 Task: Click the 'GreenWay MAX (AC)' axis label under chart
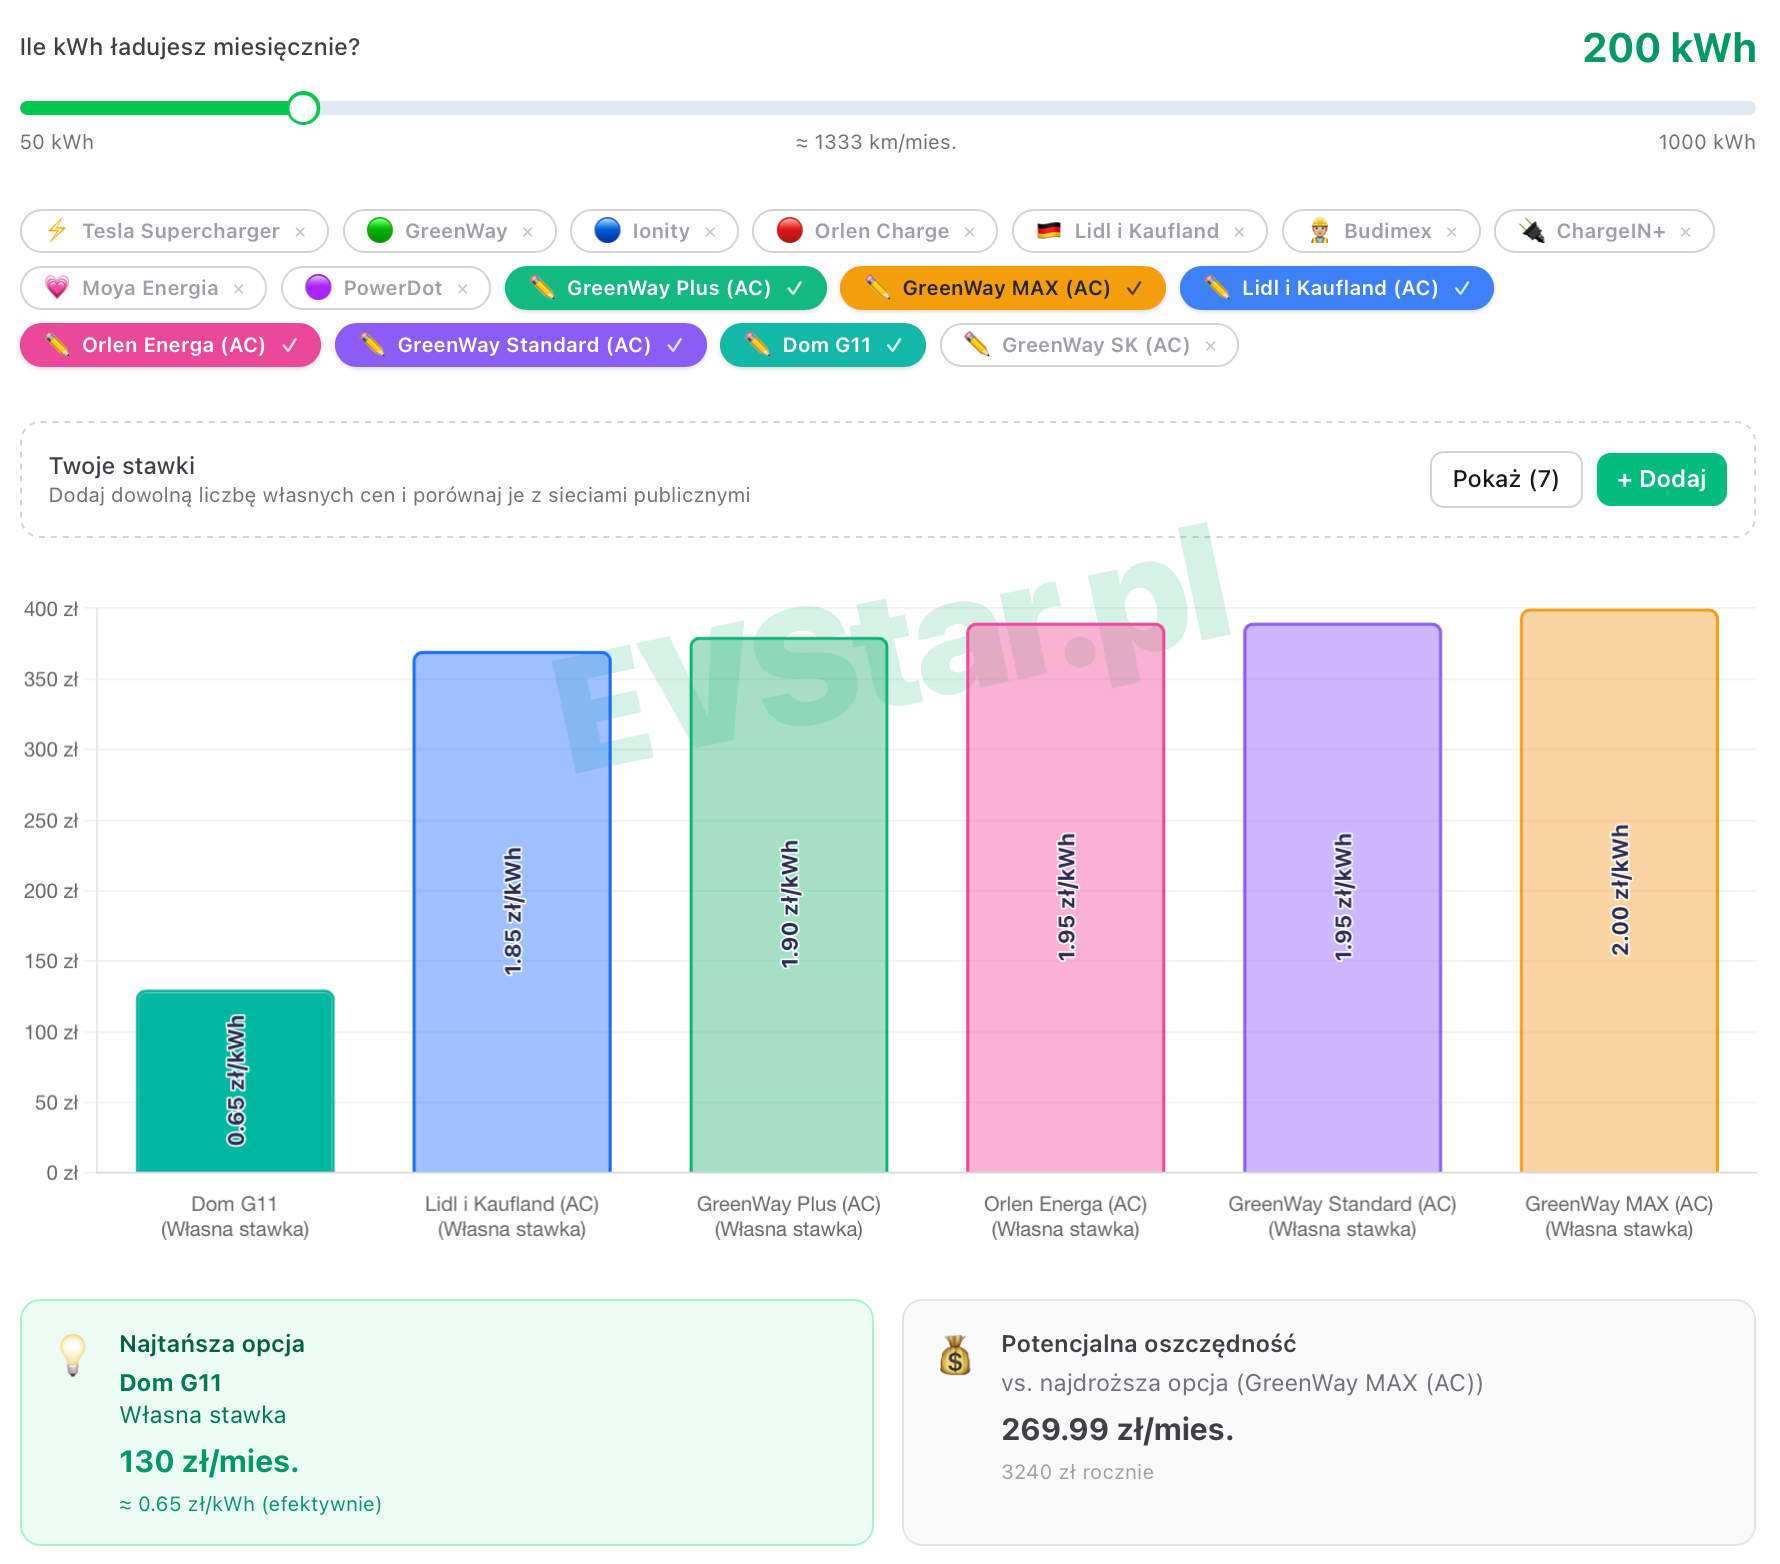coord(1619,1204)
